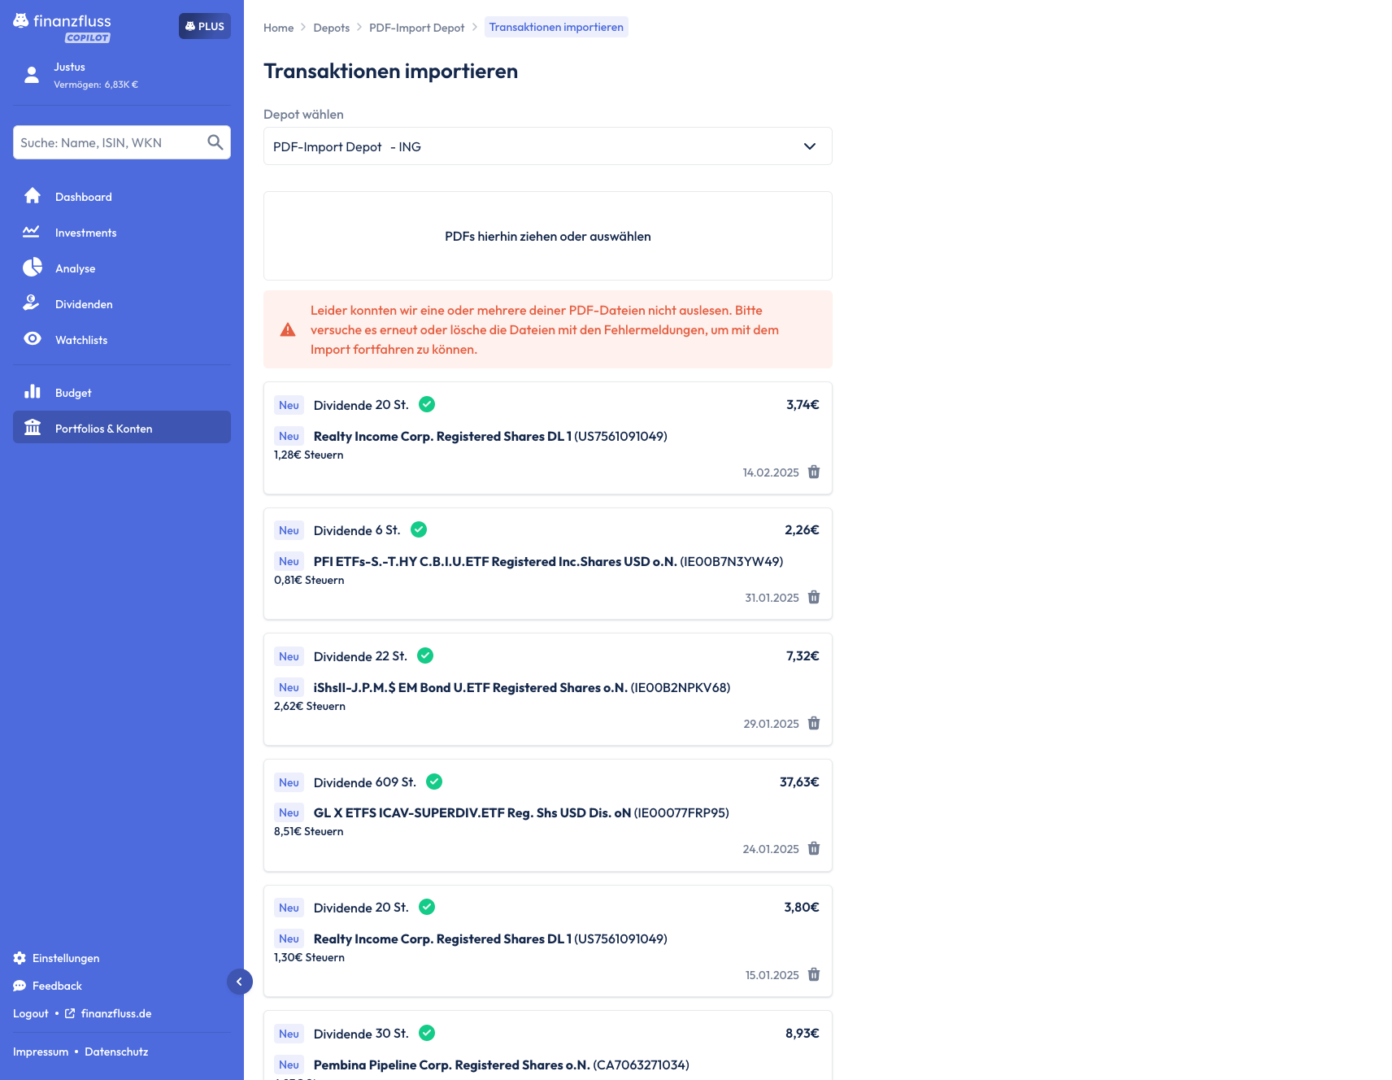Screen dimensions: 1392x1080
Task: Open the Impressum link
Action: pos(41,1051)
